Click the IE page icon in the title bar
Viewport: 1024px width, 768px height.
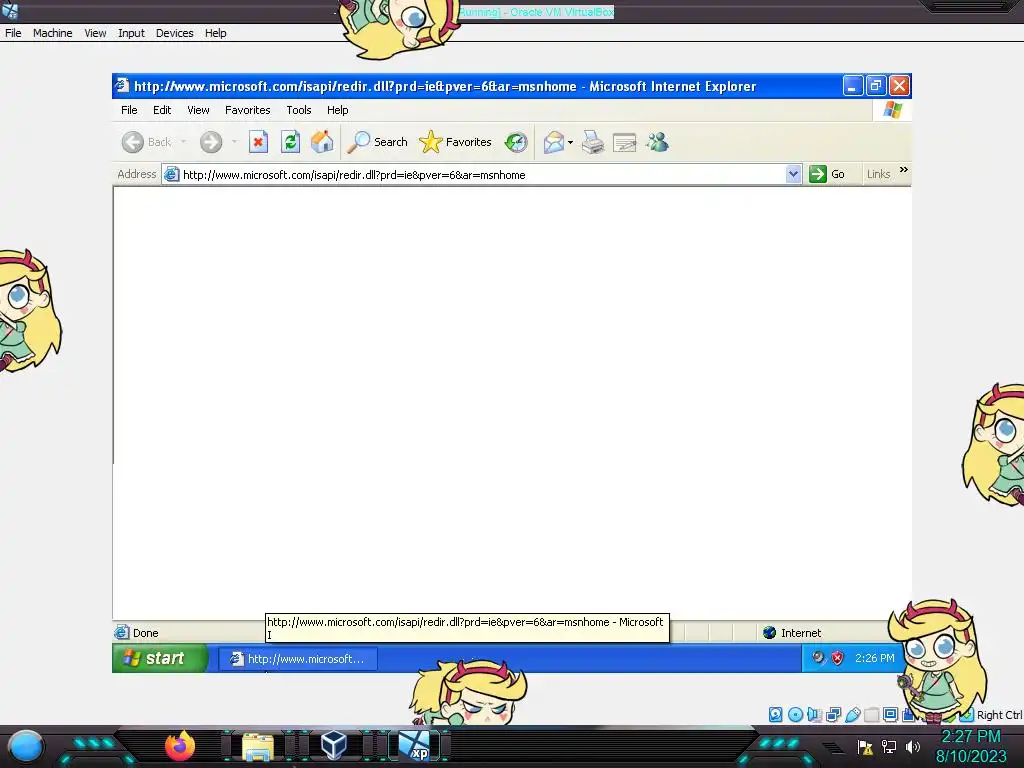[122, 86]
